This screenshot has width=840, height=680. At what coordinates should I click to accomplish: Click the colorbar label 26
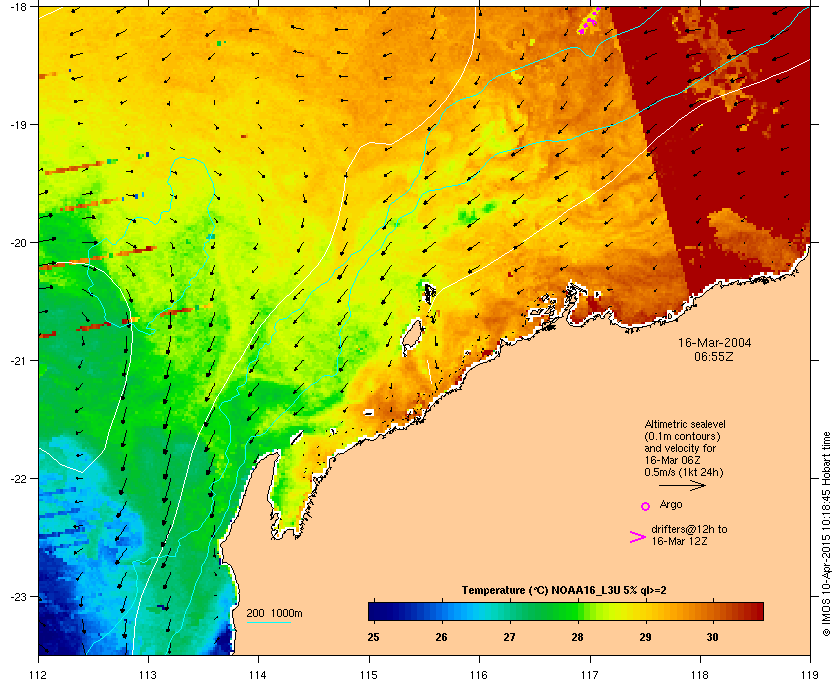point(441,637)
